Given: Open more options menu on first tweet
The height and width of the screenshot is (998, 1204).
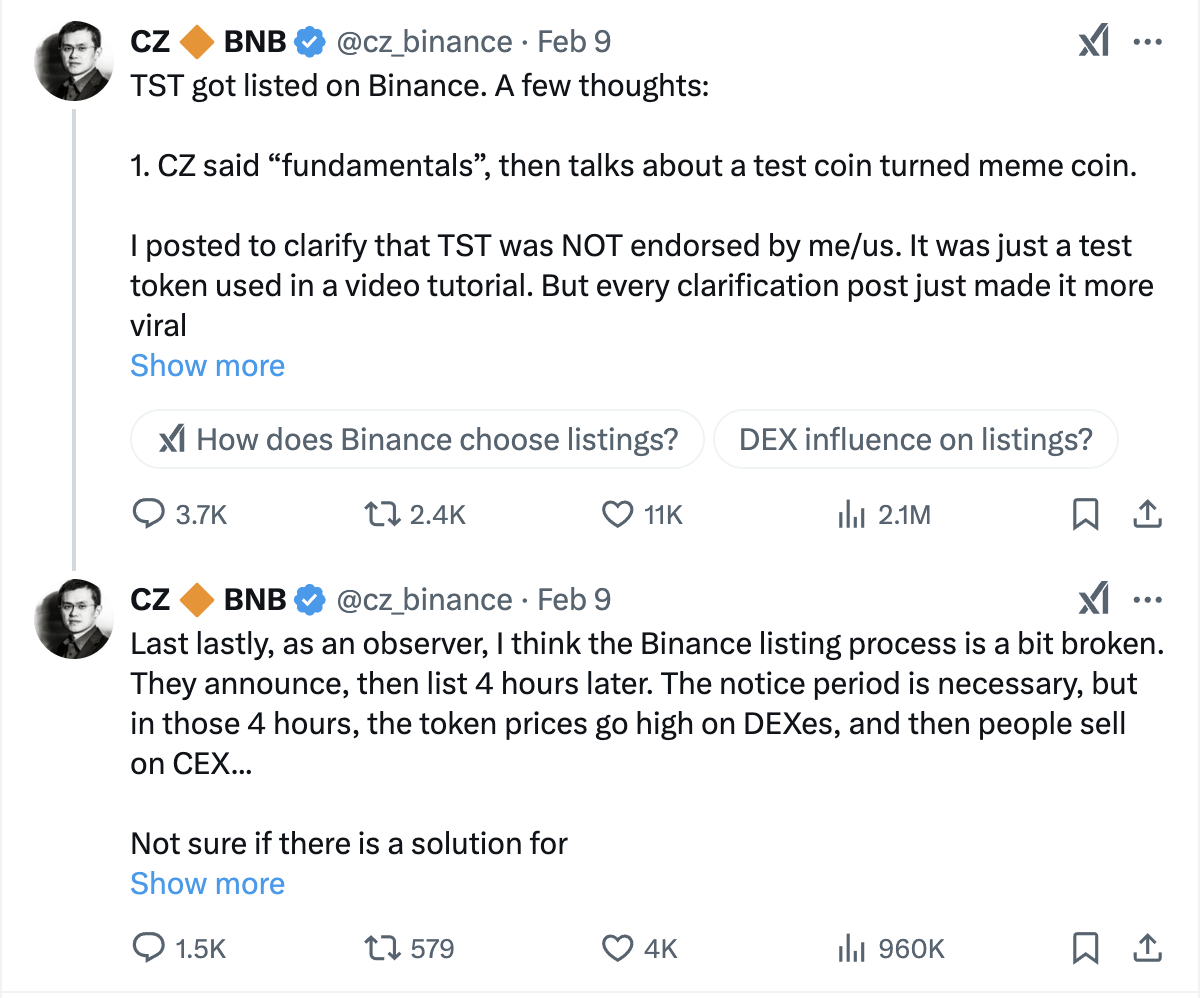Looking at the screenshot, I should 1146,42.
